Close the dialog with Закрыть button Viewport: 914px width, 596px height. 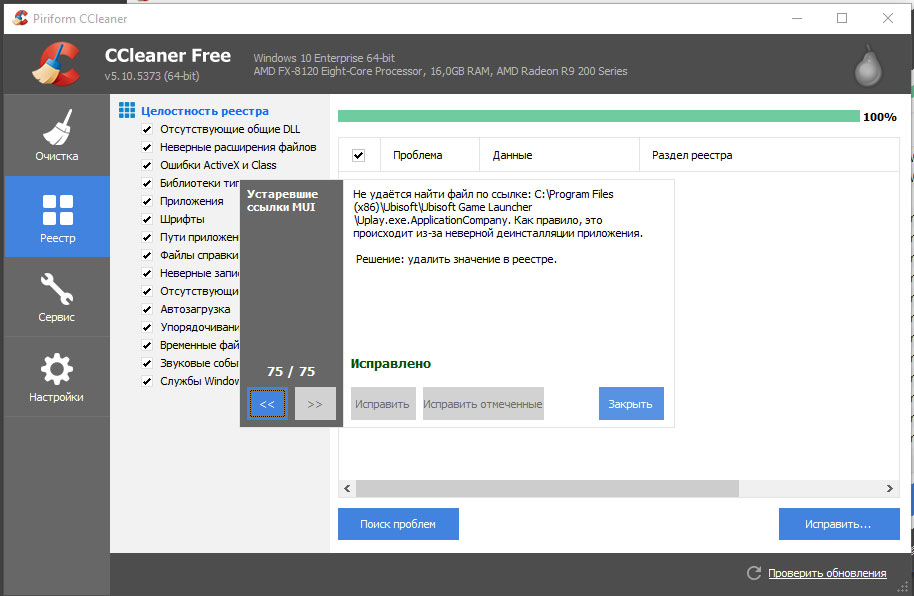tap(631, 404)
